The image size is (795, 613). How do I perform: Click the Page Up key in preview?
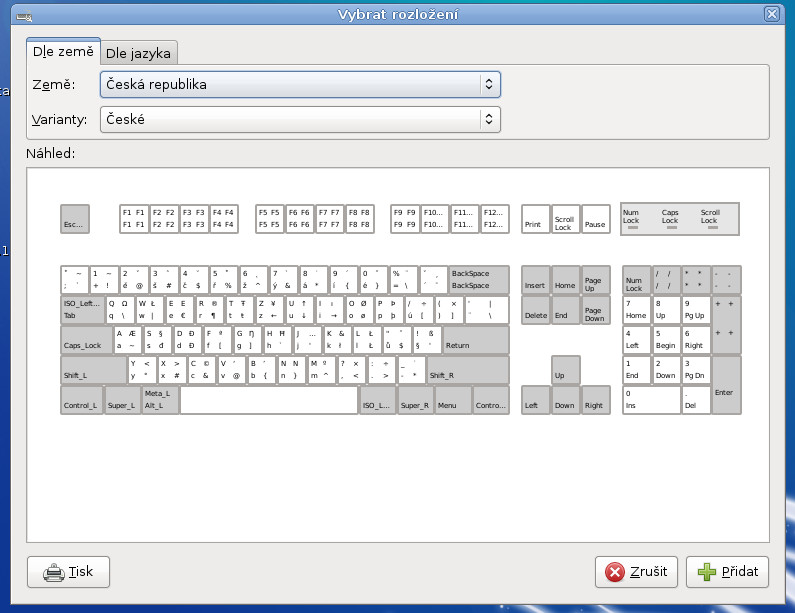point(596,279)
